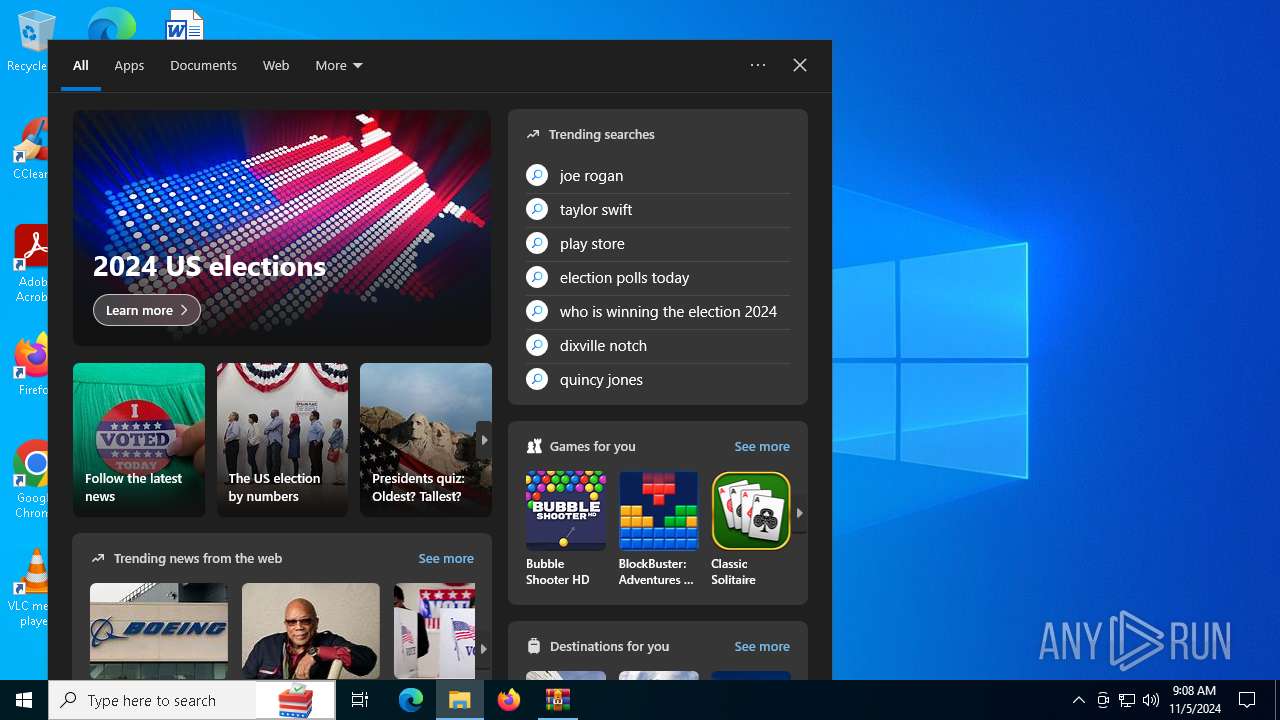Open the search panel options ellipsis
The height and width of the screenshot is (720, 1280).
(758, 65)
